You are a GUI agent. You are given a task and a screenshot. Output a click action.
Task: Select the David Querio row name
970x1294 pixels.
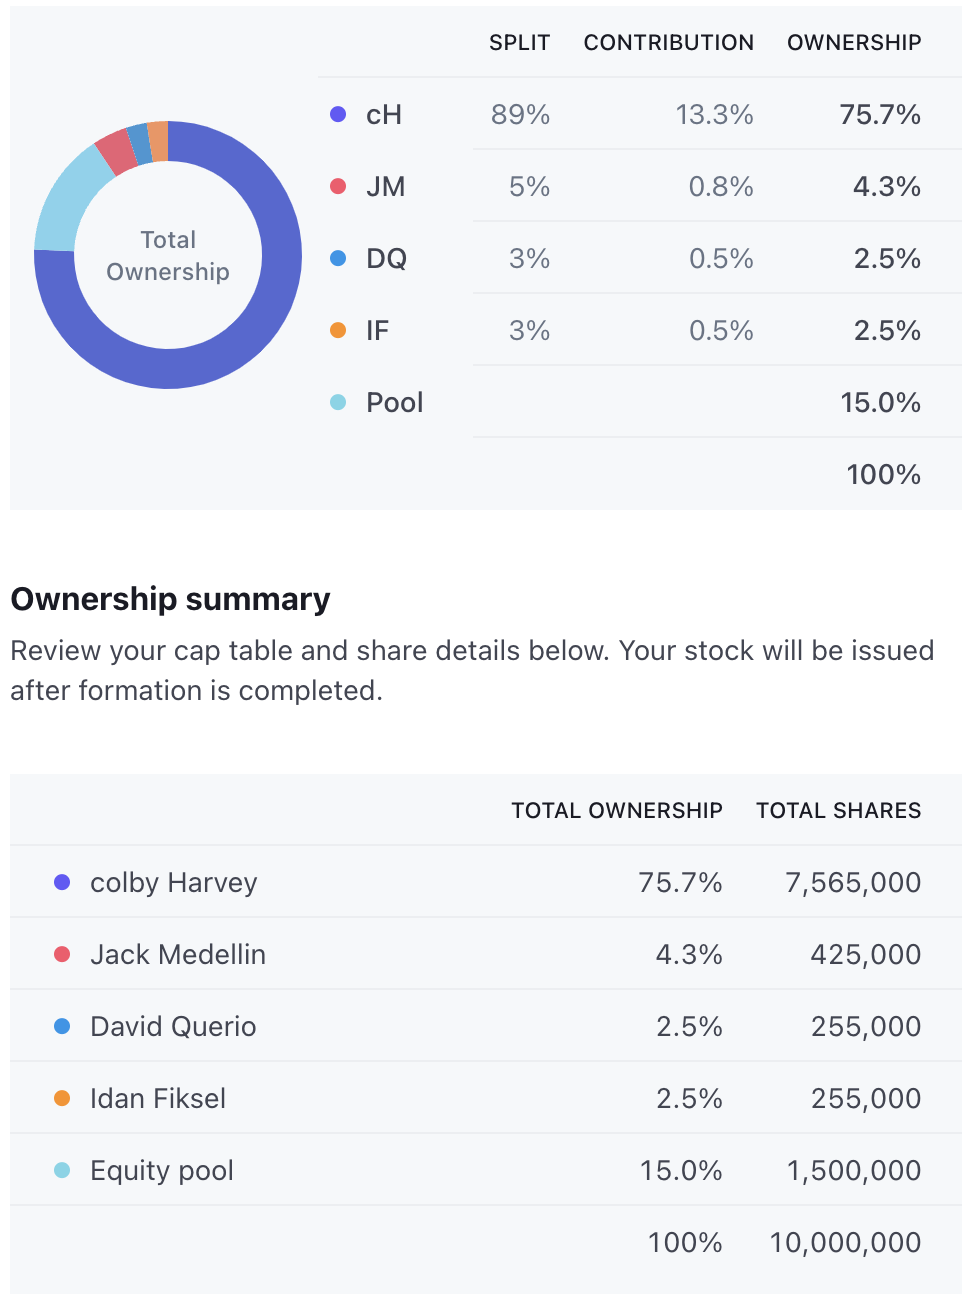tap(173, 1027)
